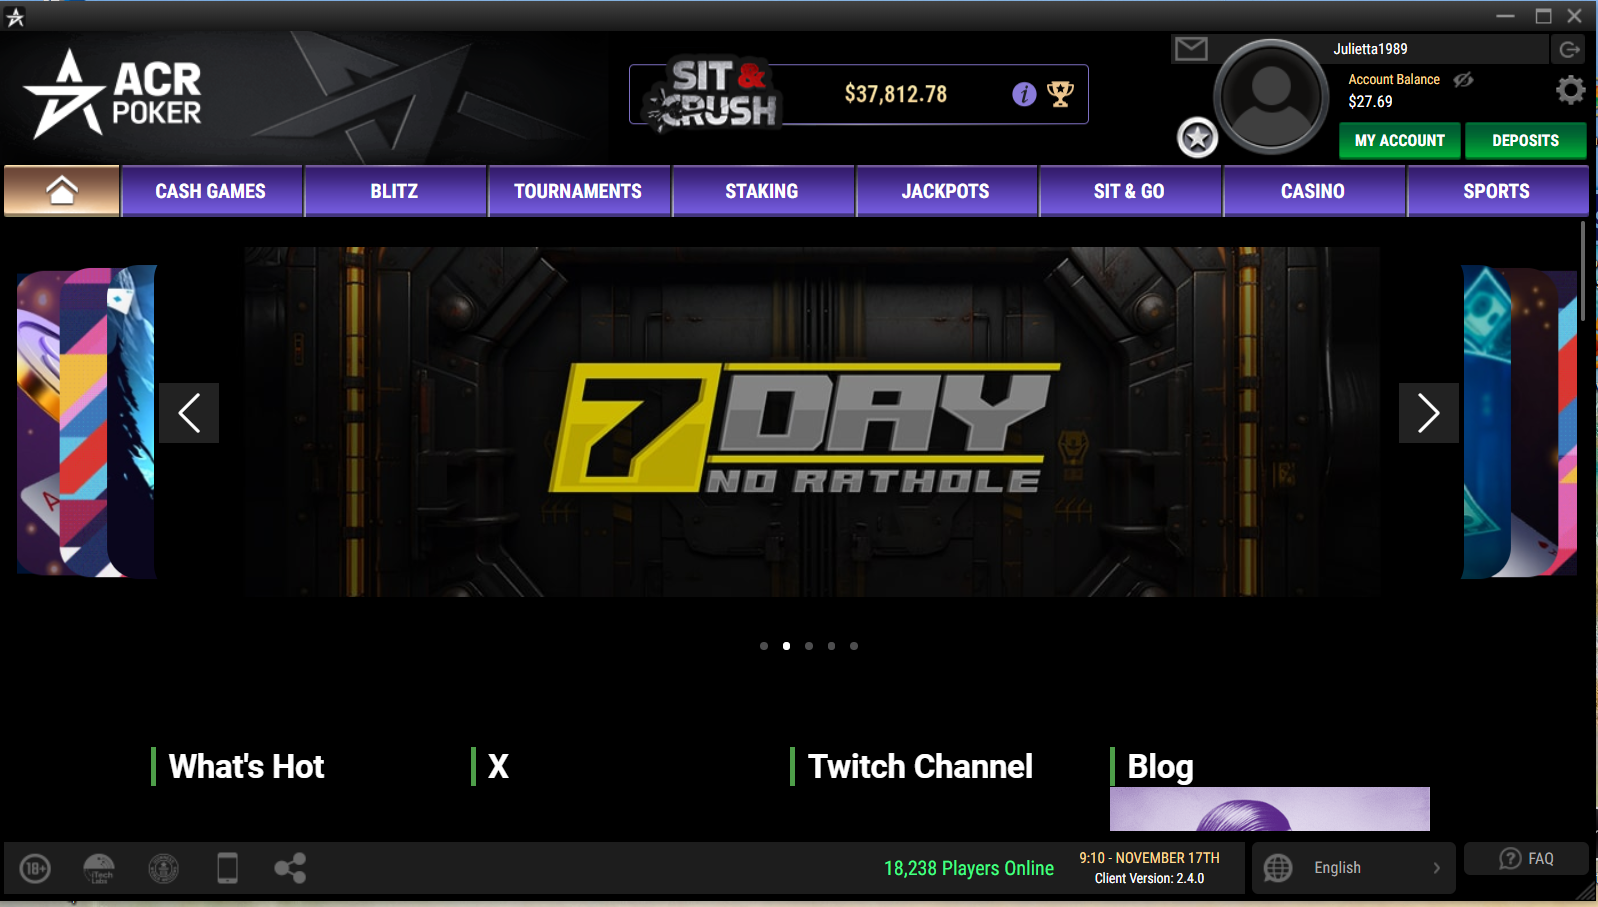Select the fourth carousel dot

coord(831,646)
